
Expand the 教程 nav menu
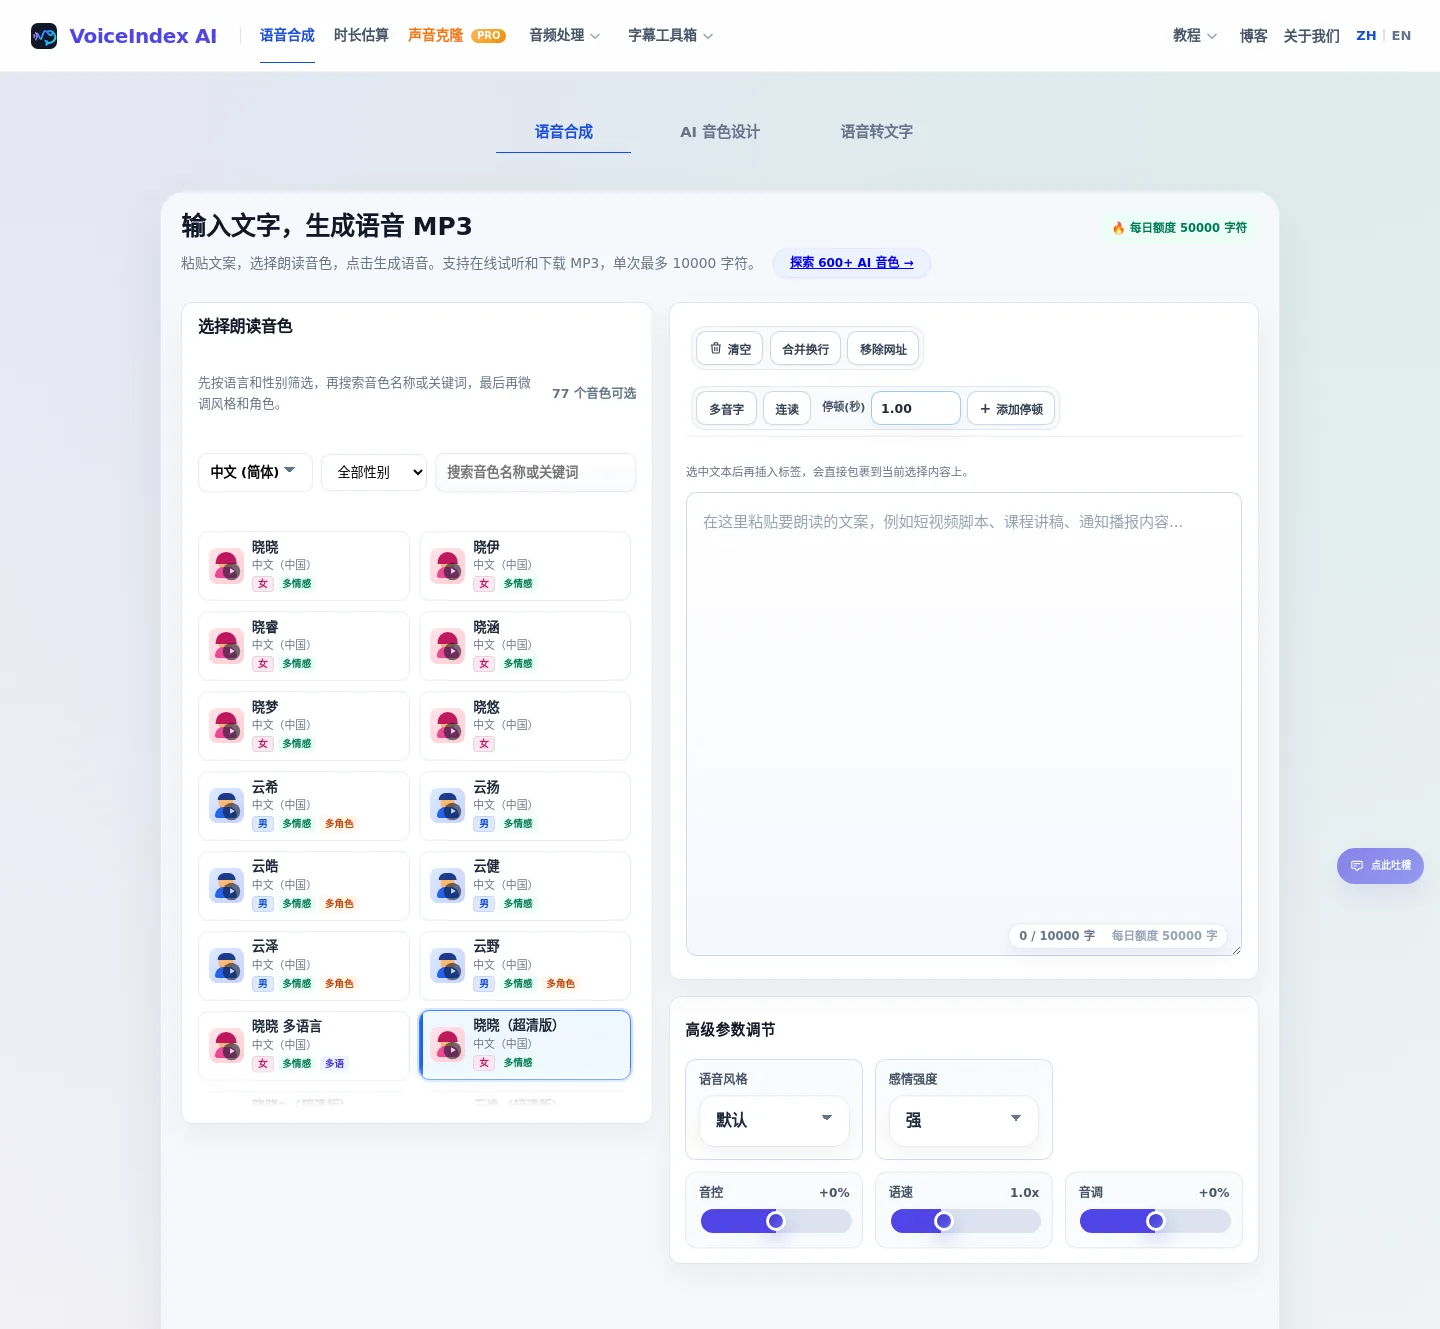pyautogui.click(x=1195, y=36)
